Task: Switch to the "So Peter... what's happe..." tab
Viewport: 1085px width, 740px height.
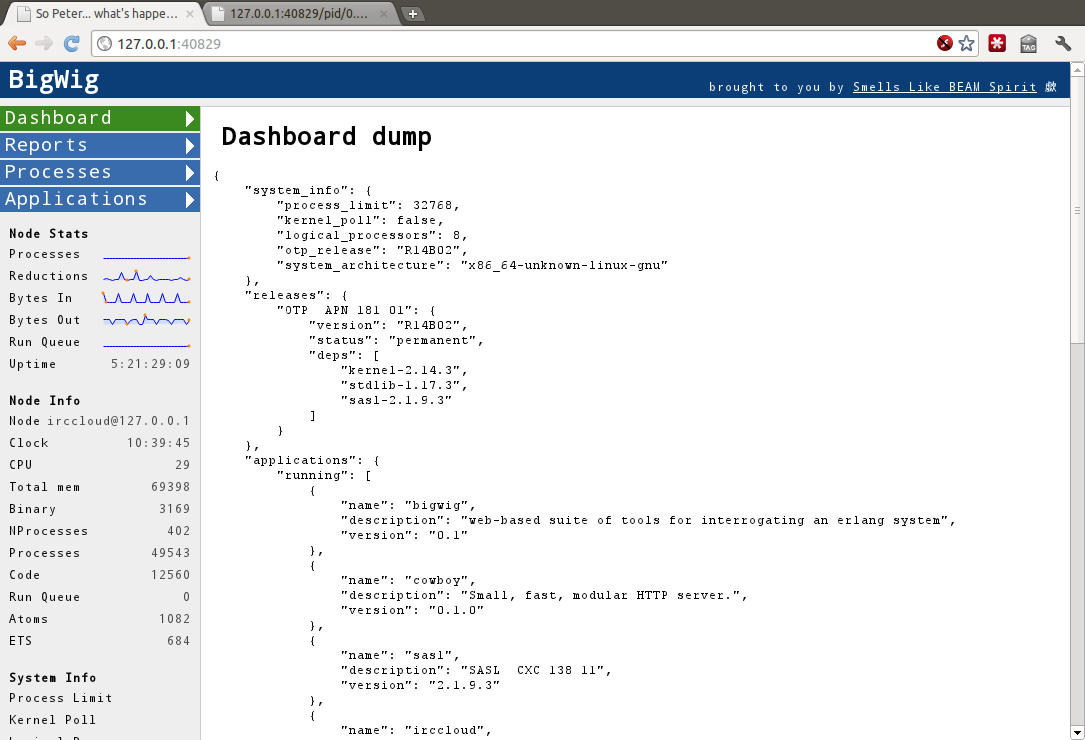Action: point(102,14)
